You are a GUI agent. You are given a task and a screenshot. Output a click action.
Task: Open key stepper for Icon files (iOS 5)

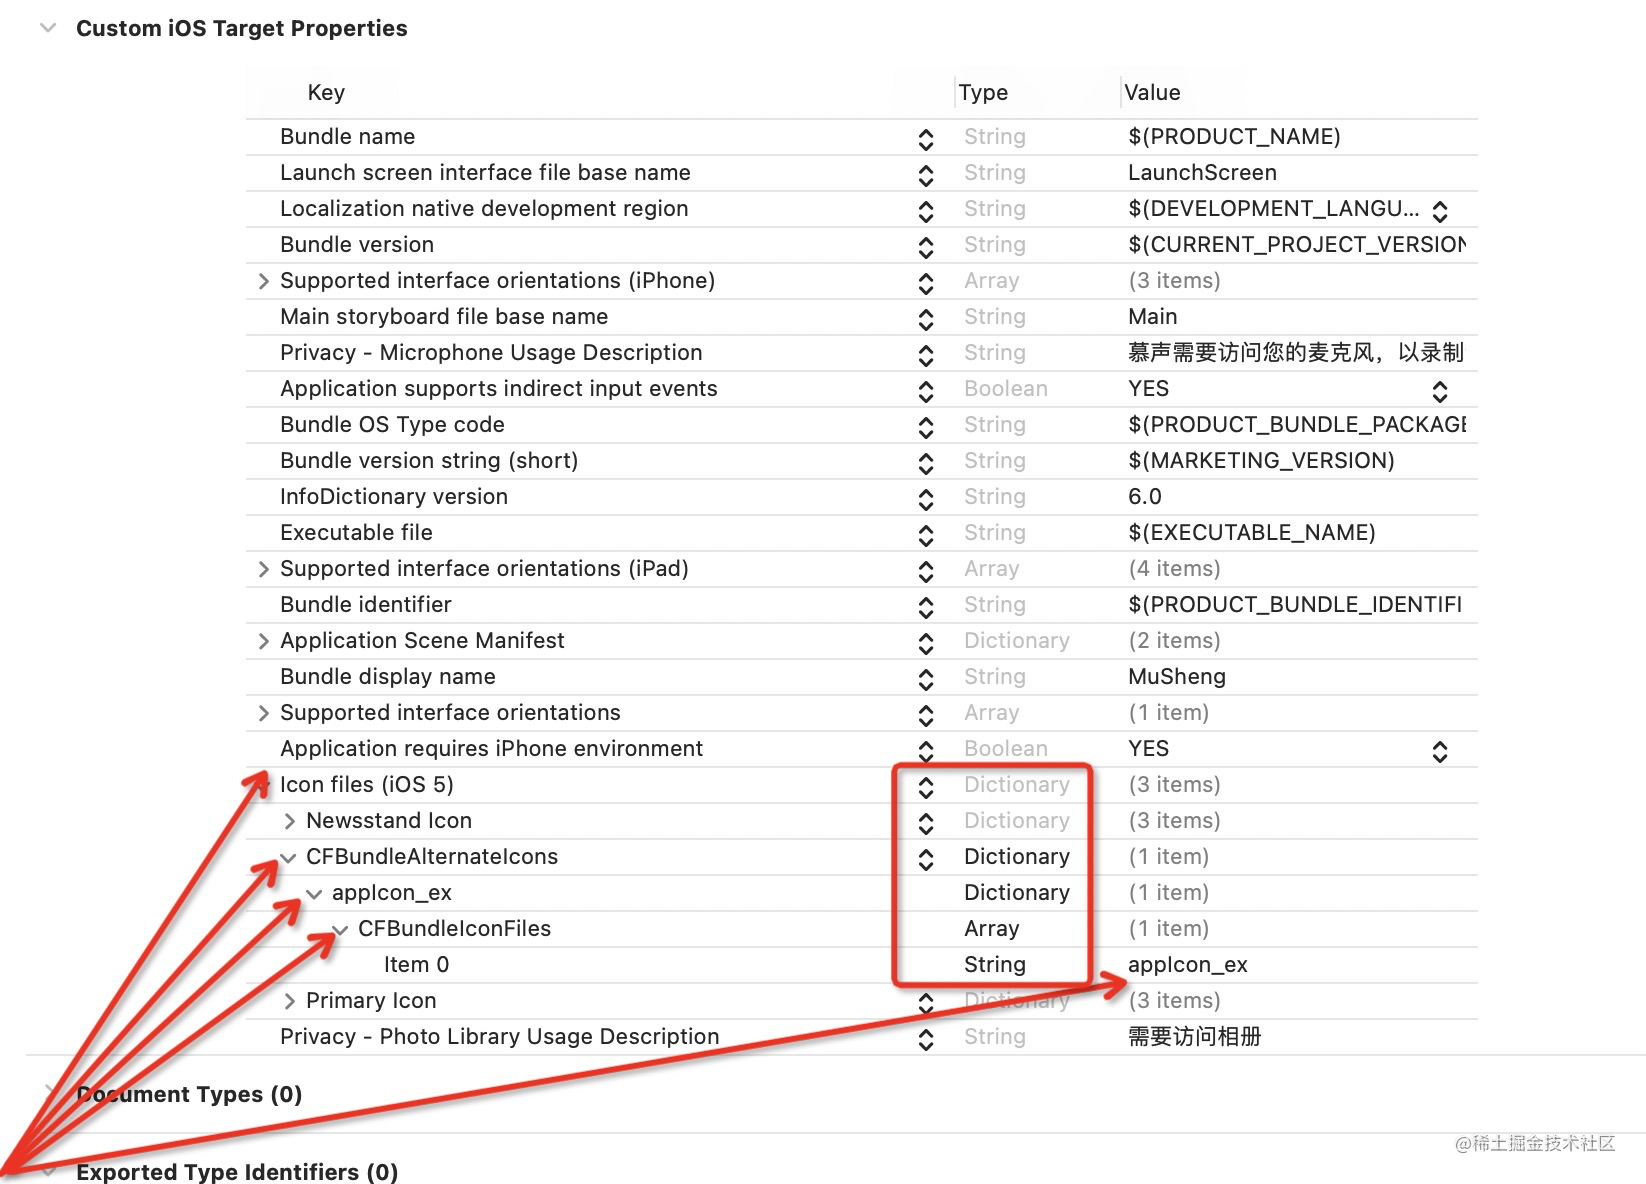pos(926,787)
